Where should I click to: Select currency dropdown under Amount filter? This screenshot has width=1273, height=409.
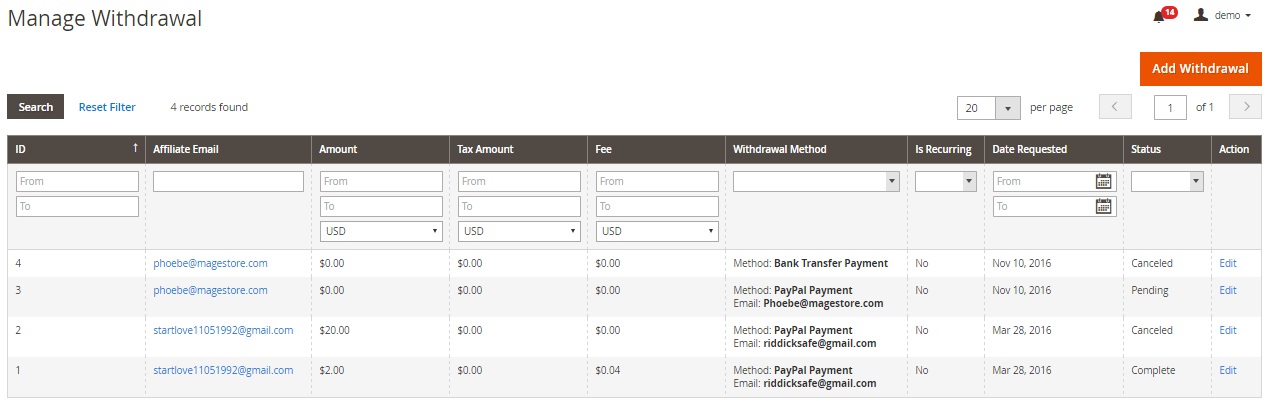(x=380, y=231)
